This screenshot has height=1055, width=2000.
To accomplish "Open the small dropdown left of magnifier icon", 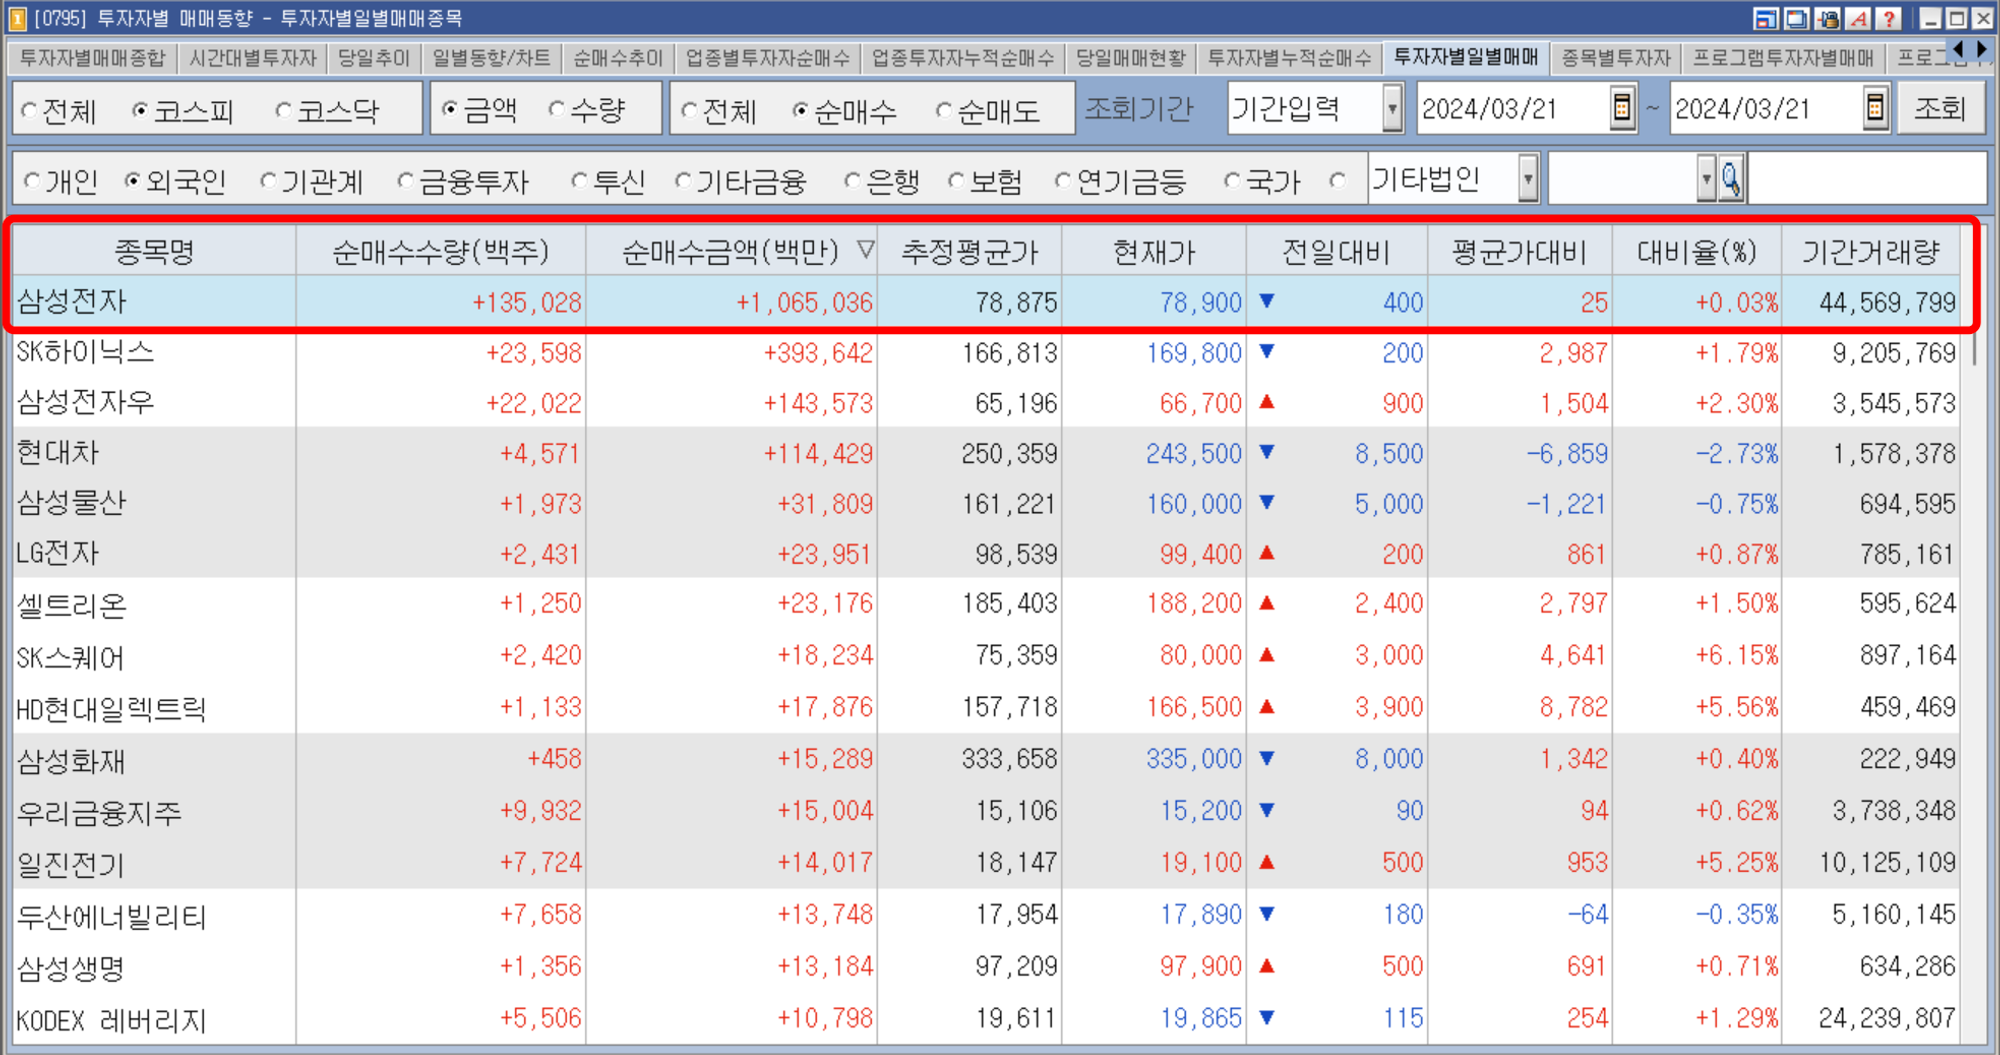I will (1705, 180).
